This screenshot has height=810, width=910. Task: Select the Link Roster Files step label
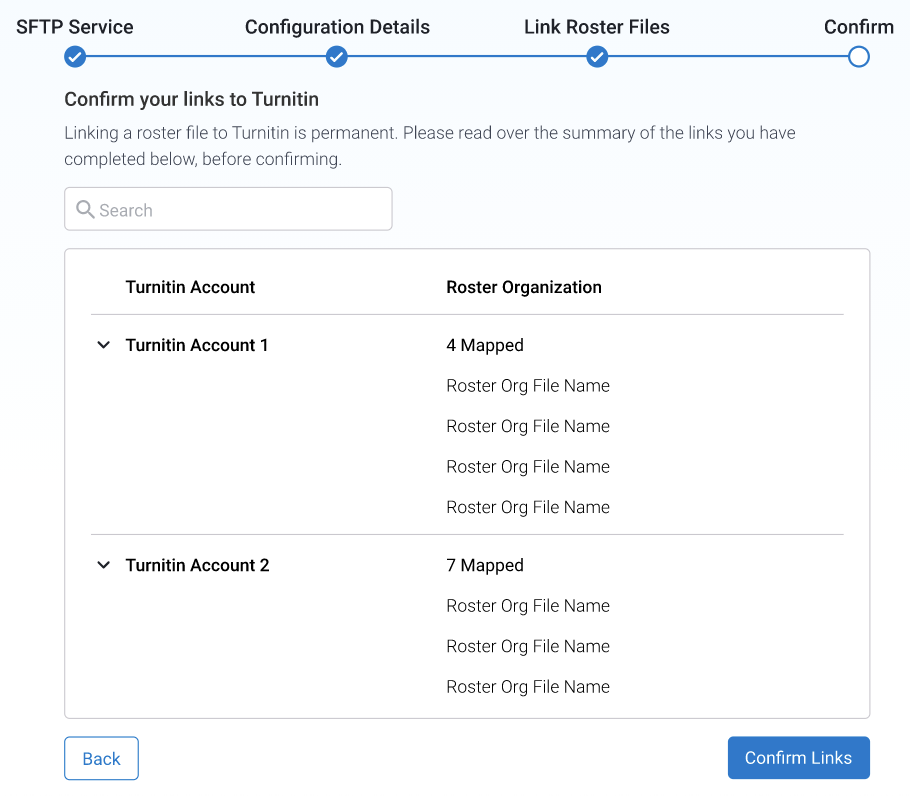(x=597, y=27)
